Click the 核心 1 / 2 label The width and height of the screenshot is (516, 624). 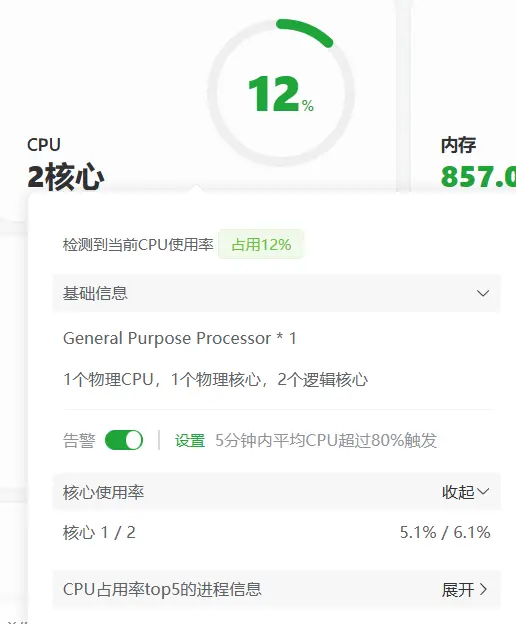pyautogui.click(x=99, y=532)
